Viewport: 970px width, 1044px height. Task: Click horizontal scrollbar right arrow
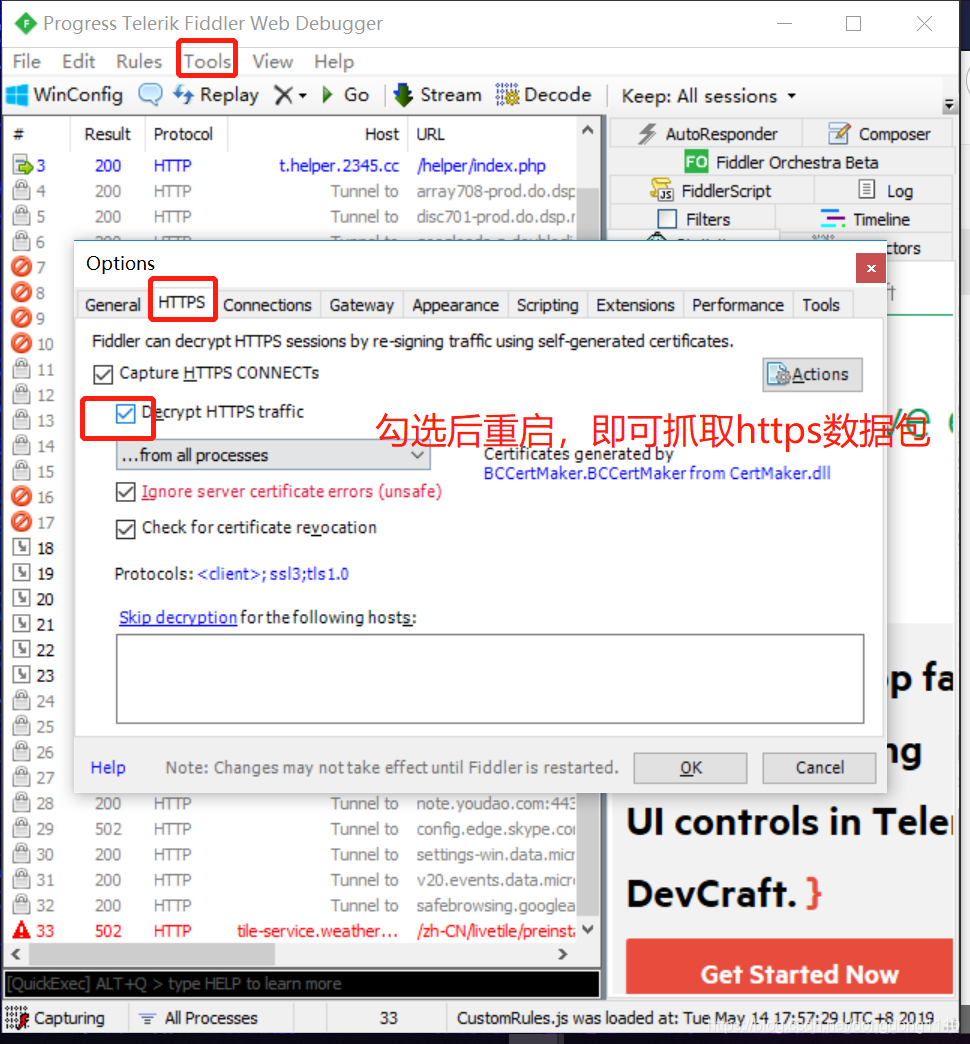point(563,954)
